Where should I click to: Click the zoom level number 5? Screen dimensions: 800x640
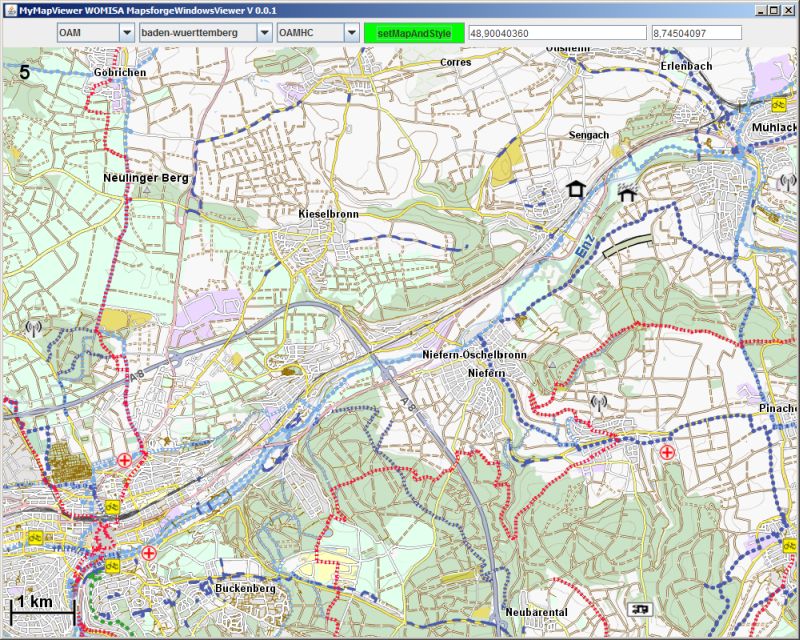(x=24, y=72)
